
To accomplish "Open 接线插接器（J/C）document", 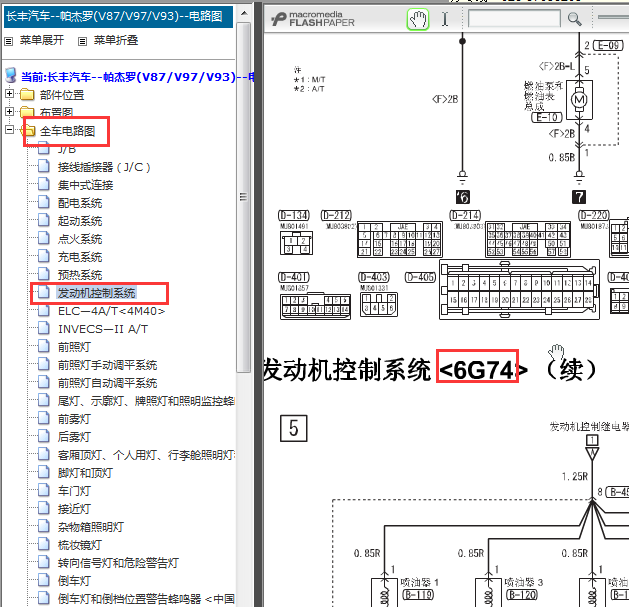I will (x=104, y=167).
